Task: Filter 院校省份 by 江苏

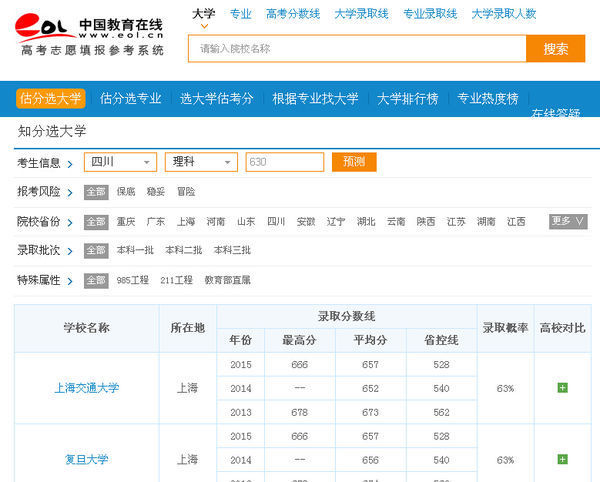Action: [456, 222]
